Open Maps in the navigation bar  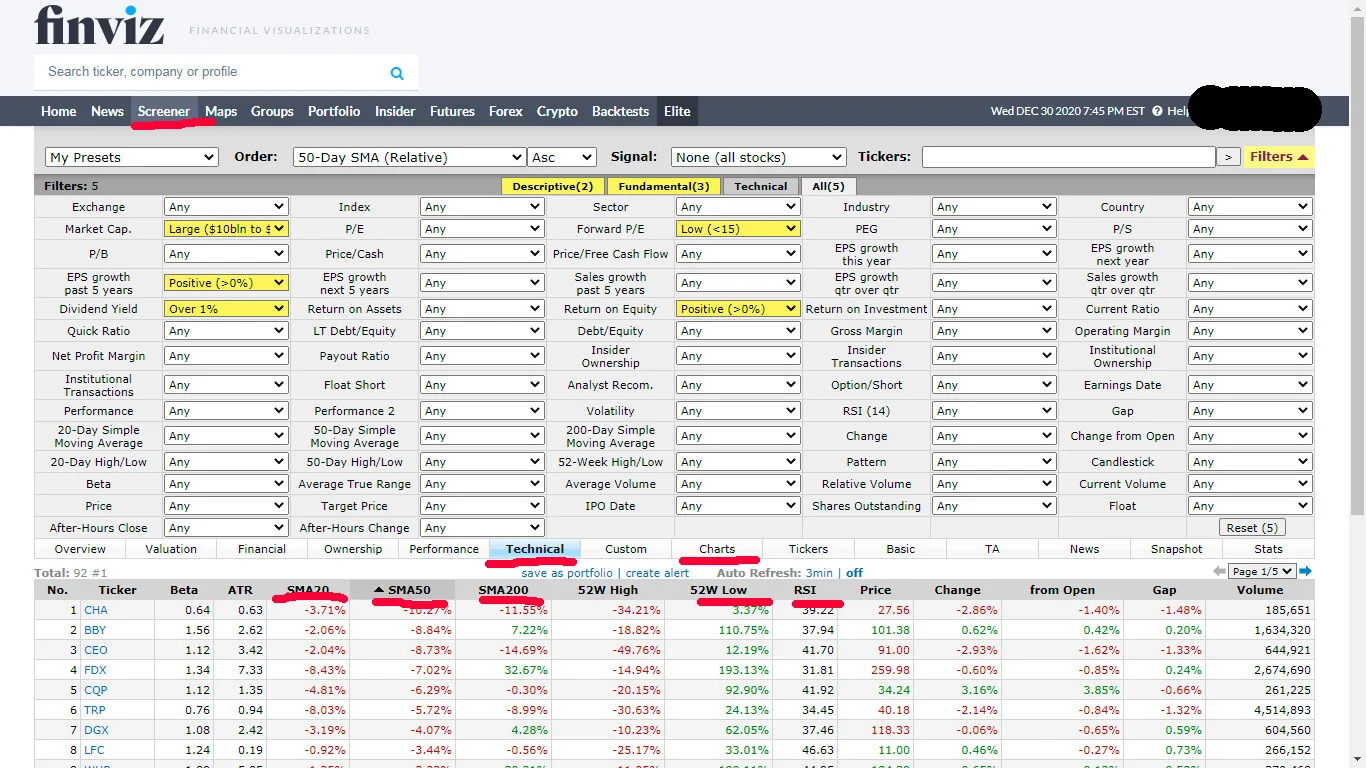[x=221, y=111]
